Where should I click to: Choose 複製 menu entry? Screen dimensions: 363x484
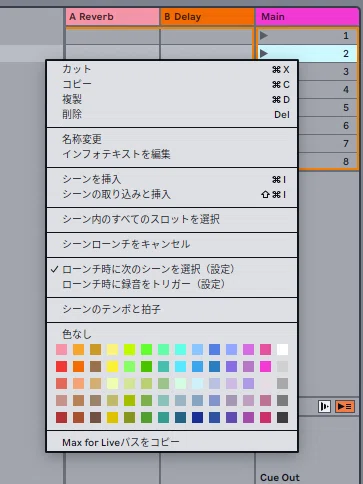pyautogui.click(x=172, y=99)
